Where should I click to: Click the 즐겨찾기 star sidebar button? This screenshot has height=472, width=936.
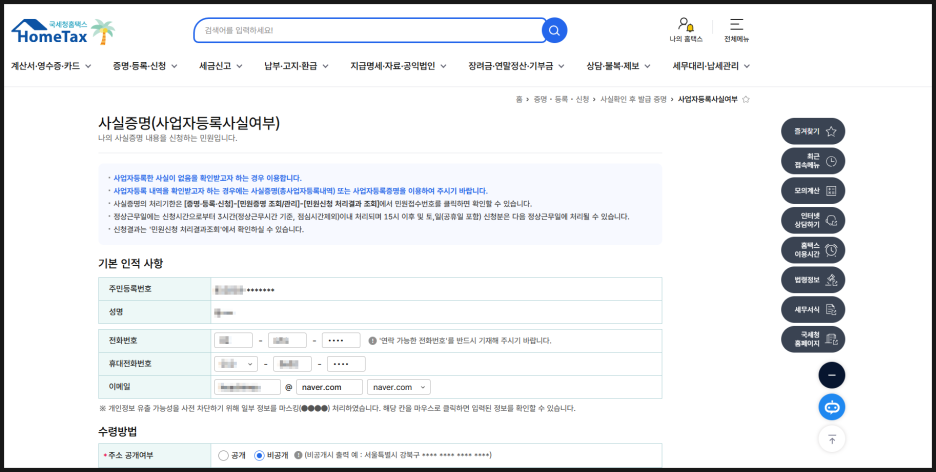coord(813,131)
